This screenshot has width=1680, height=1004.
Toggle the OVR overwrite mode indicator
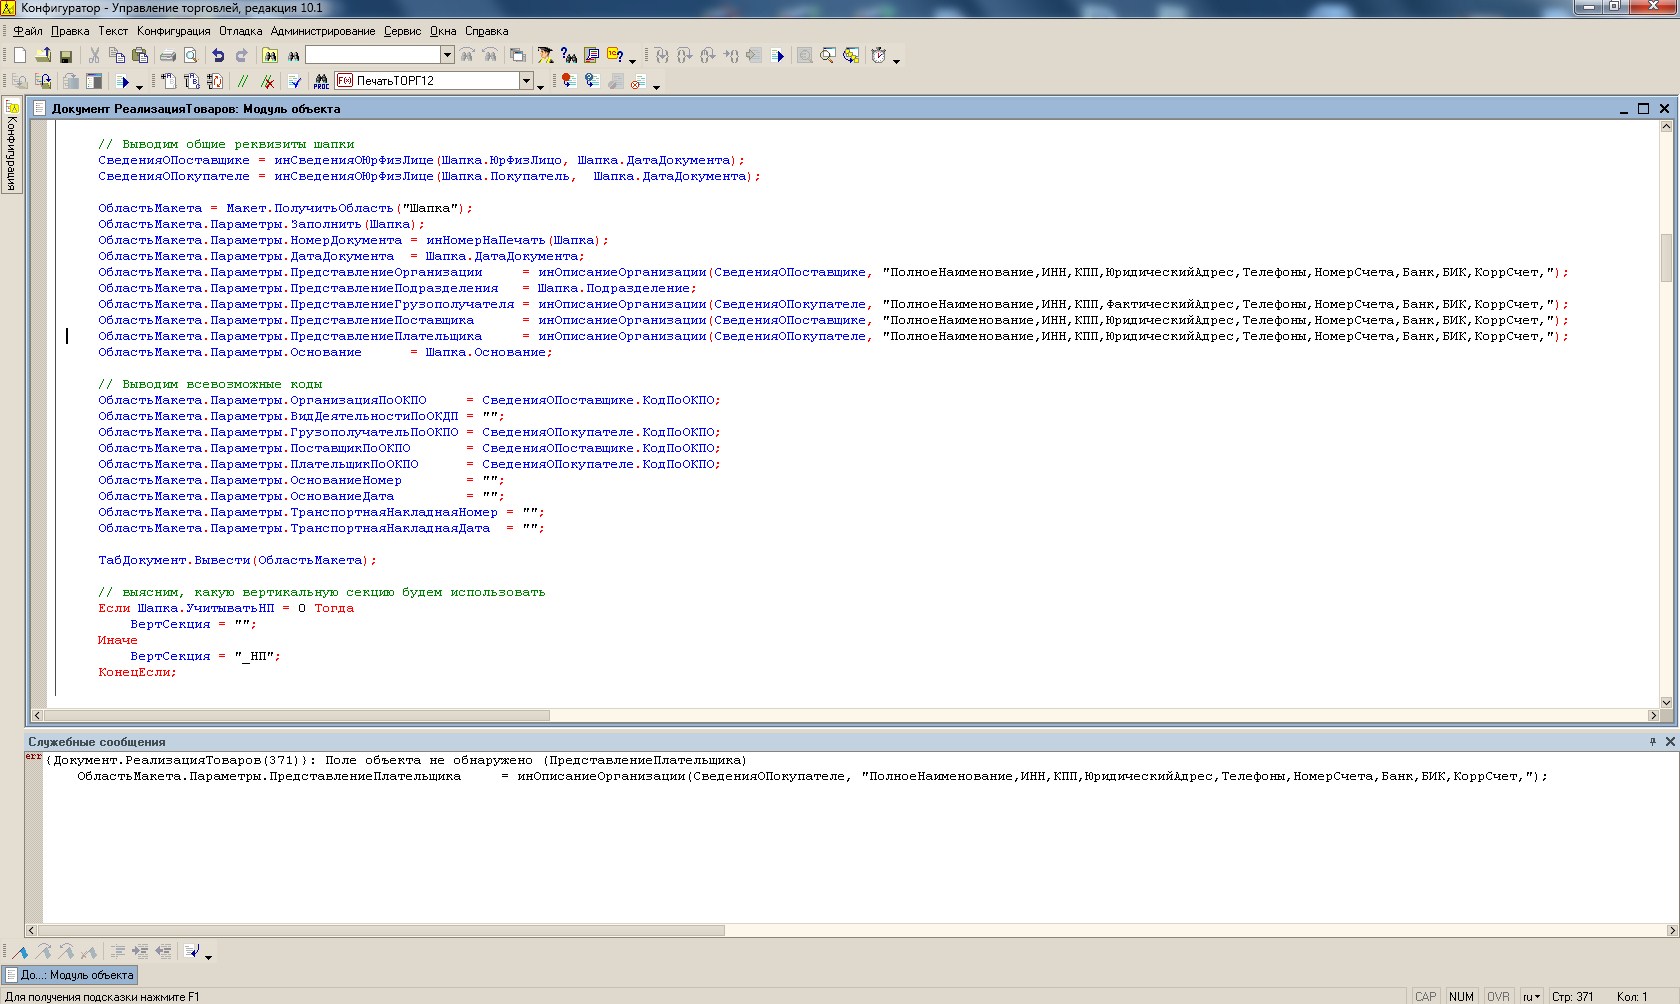tap(1497, 996)
